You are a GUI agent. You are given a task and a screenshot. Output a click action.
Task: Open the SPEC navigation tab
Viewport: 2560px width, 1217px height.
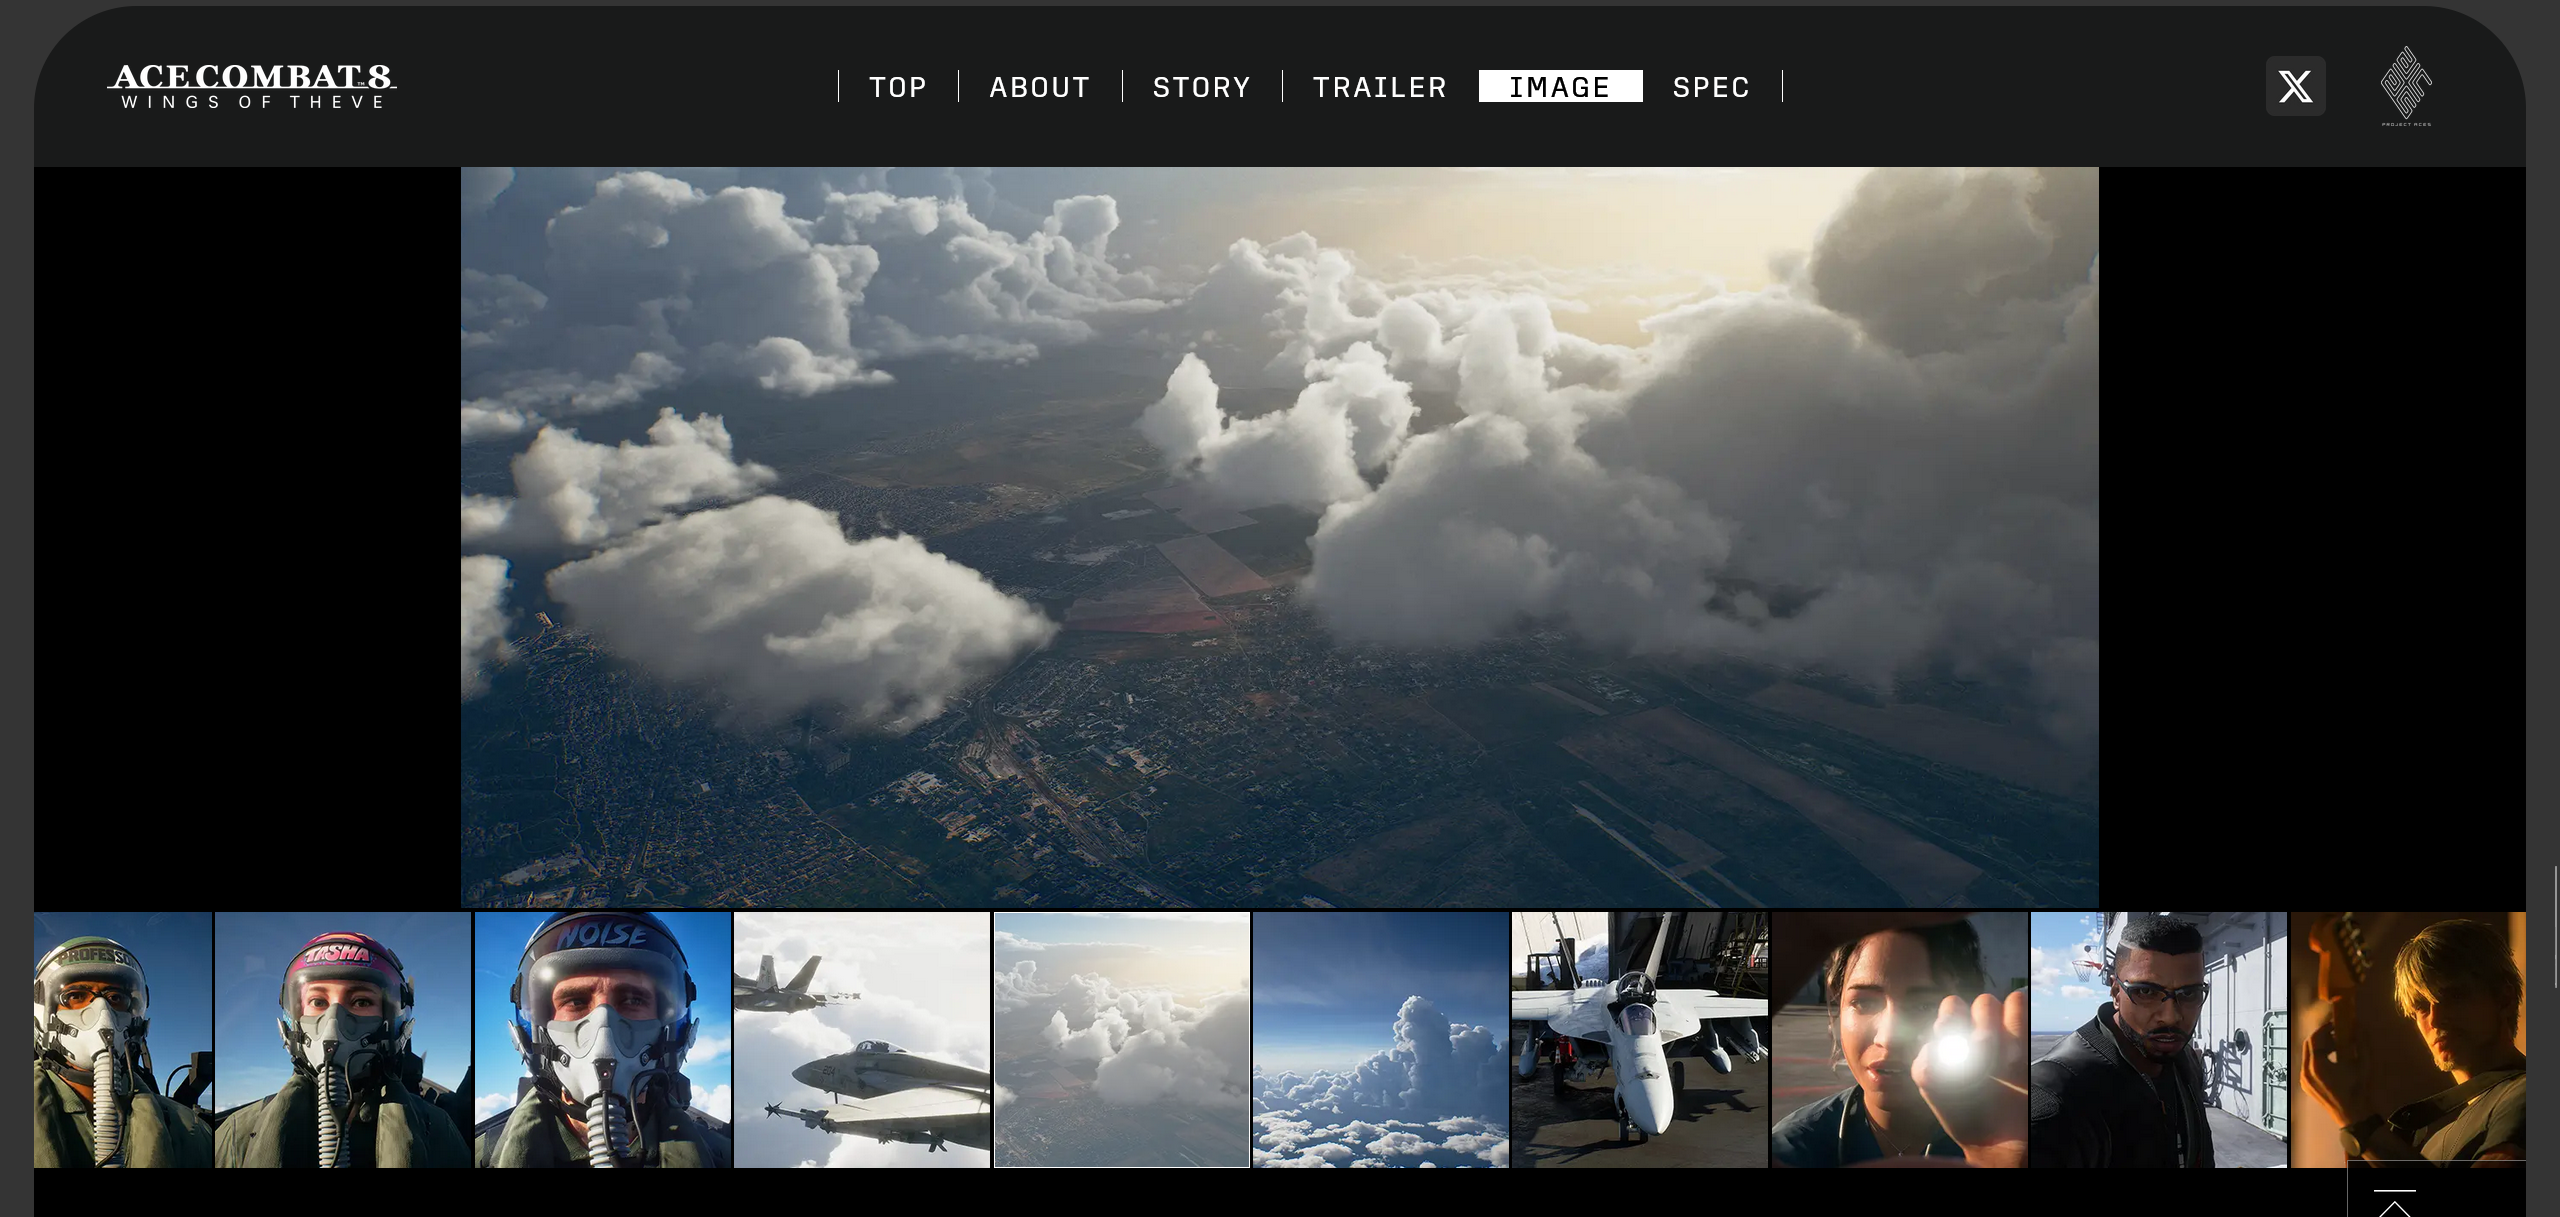(x=1711, y=87)
